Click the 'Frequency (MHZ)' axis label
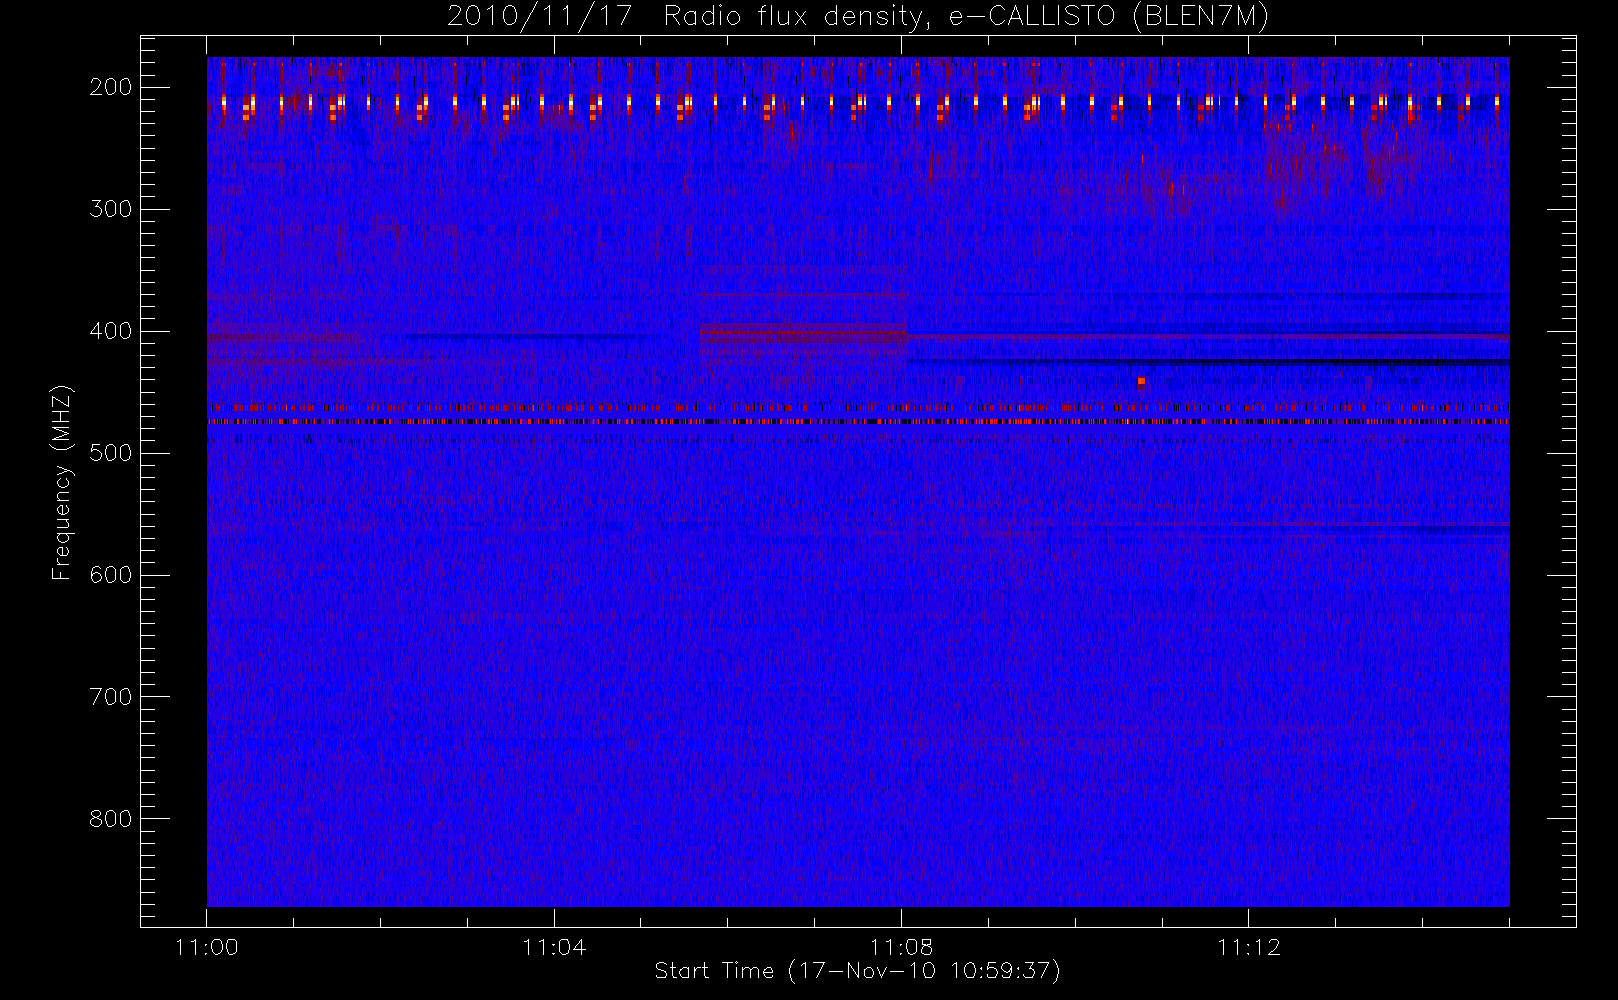Image resolution: width=1618 pixels, height=1000 pixels. coord(62,482)
